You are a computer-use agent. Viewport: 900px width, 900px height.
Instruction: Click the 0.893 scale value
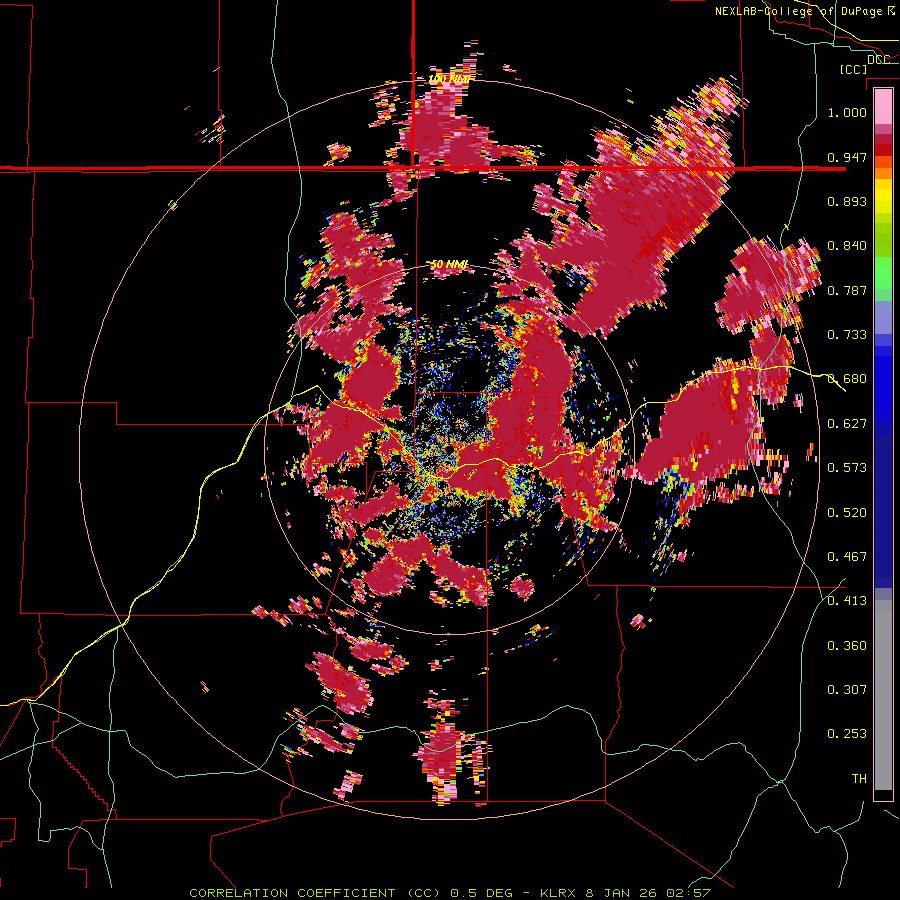coord(847,201)
